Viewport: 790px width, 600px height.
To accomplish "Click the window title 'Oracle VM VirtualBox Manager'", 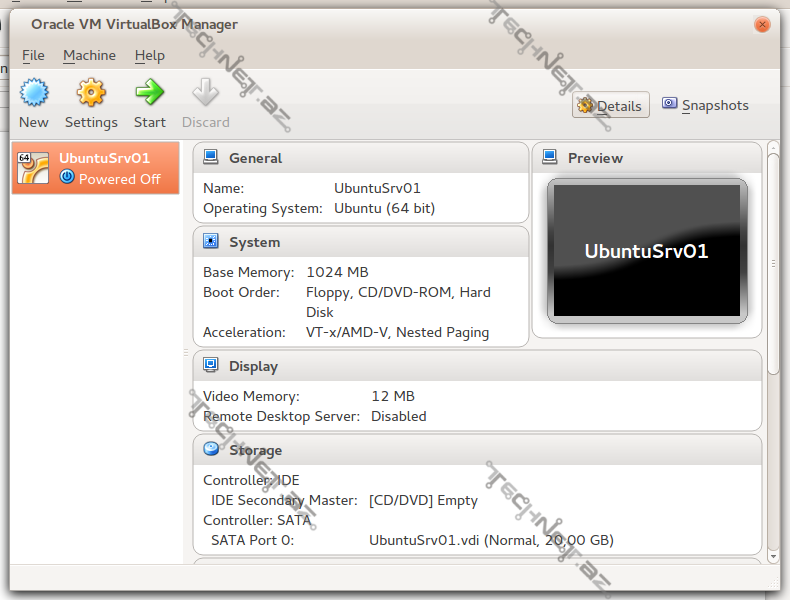I will [x=135, y=24].
